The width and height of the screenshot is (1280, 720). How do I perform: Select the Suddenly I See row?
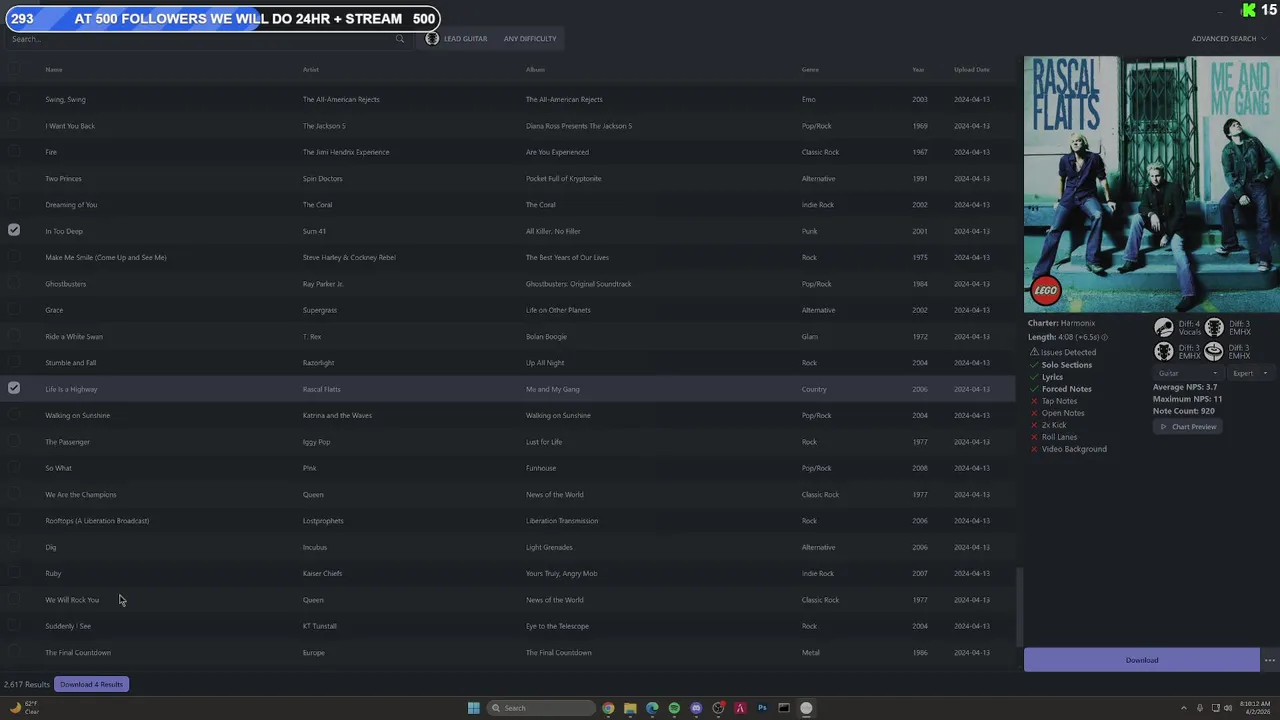click(x=508, y=626)
